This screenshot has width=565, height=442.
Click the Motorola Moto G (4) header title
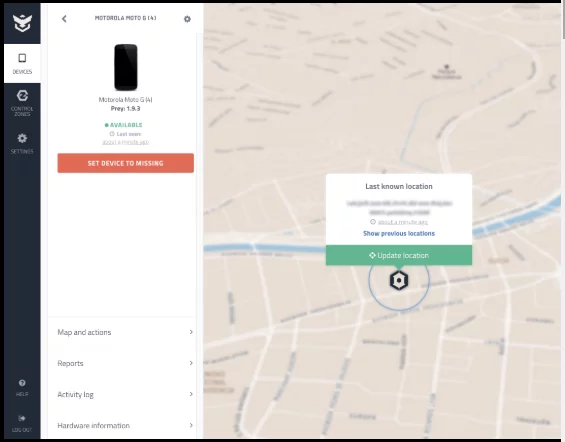coord(125,18)
